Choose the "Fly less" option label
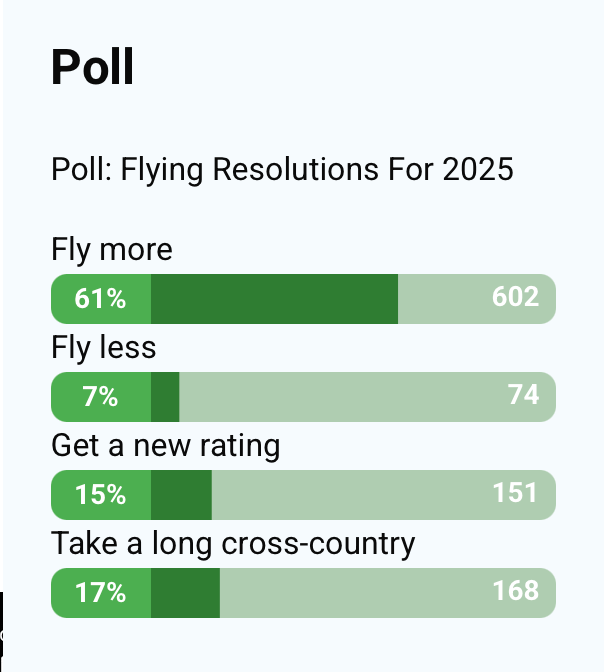This screenshot has height=672, width=606. [103, 347]
